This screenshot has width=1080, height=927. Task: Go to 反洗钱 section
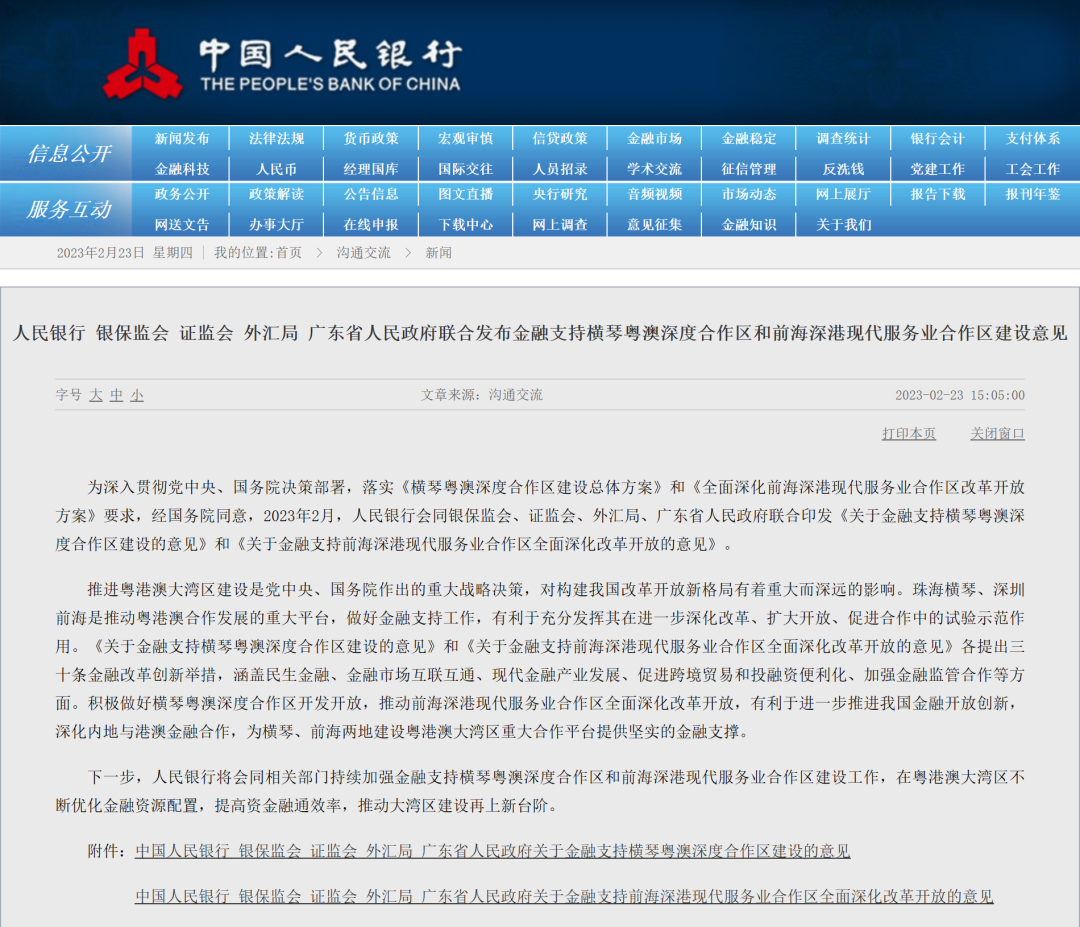click(x=844, y=169)
